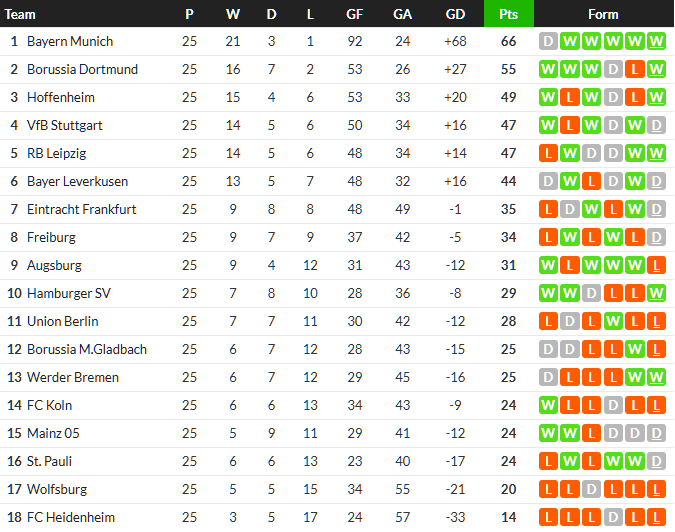Sort the table by the GD column header
The image size is (675, 532).
(x=455, y=14)
